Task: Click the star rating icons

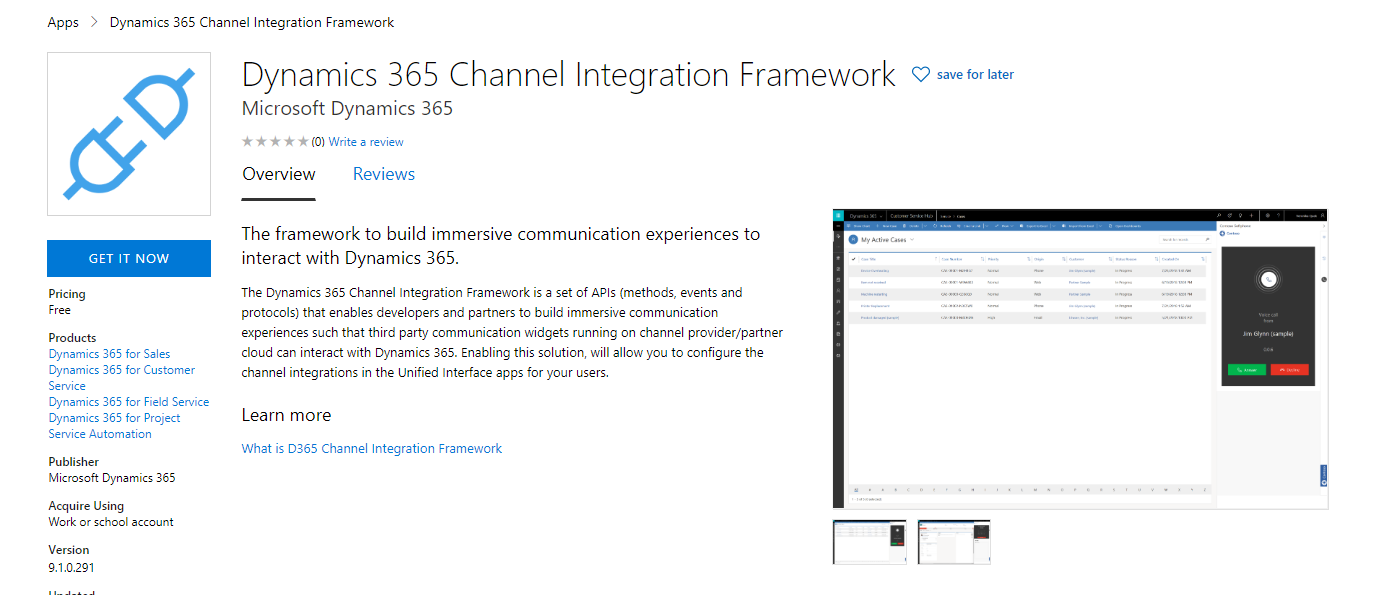Action: [x=275, y=142]
